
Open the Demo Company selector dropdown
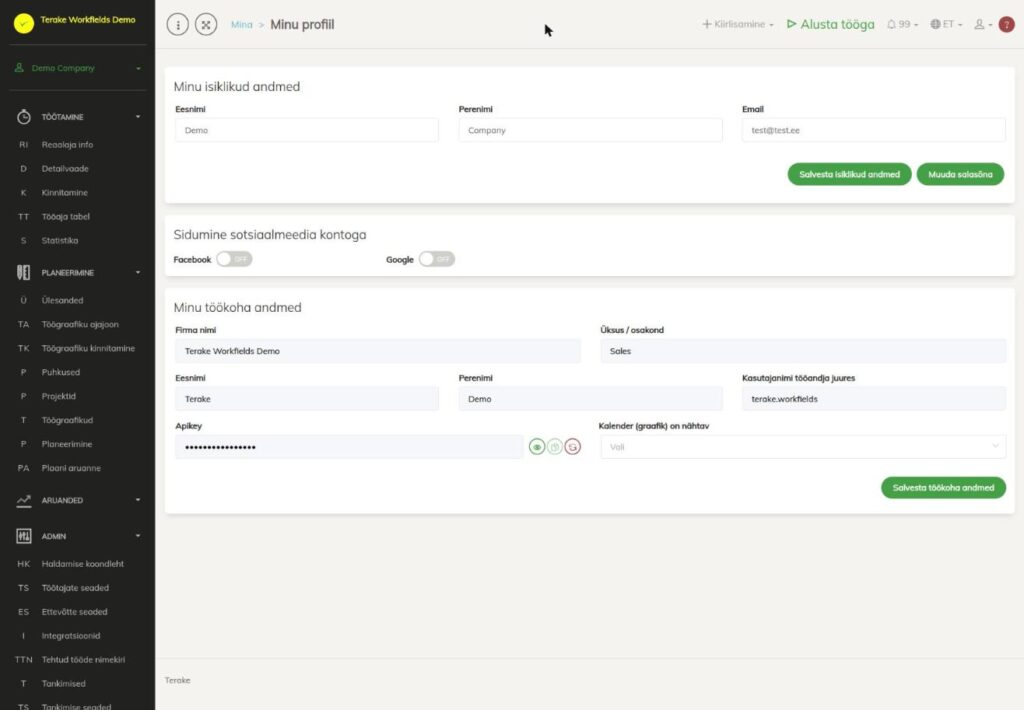(78, 68)
